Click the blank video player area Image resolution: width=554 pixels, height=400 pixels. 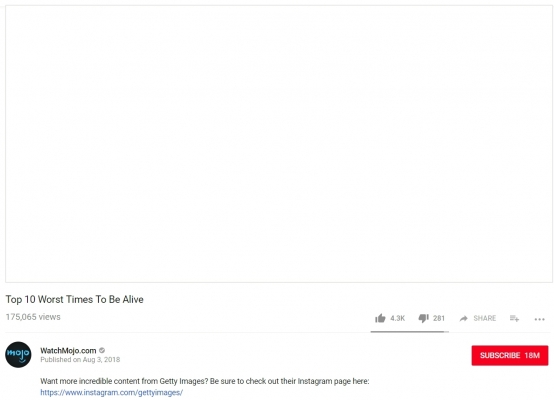pos(279,144)
